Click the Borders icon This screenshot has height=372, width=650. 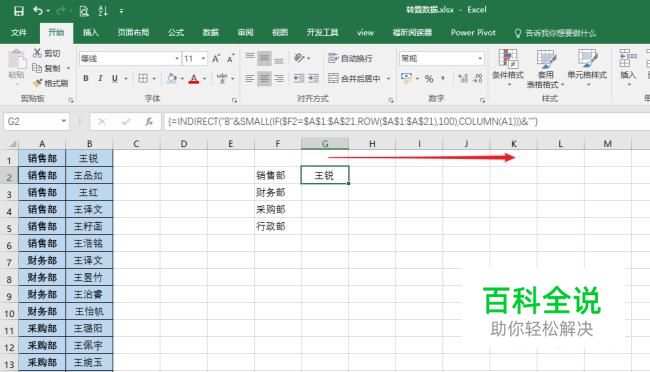(x=143, y=78)
